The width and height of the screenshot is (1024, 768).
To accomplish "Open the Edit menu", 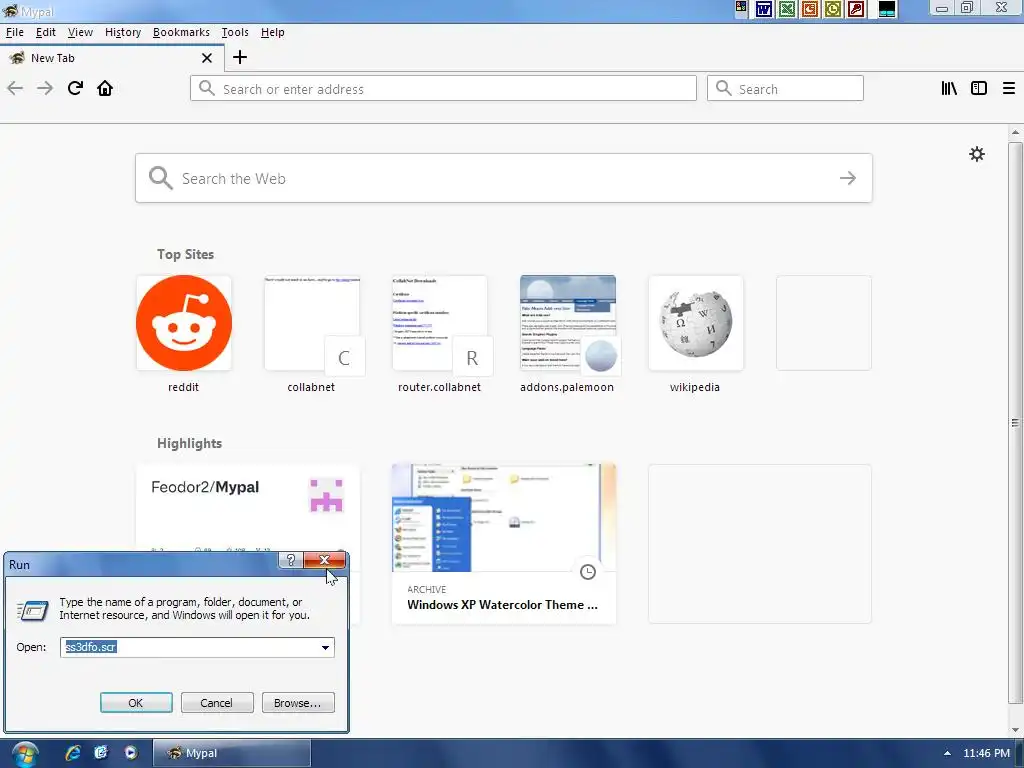I will click(46, 32).
